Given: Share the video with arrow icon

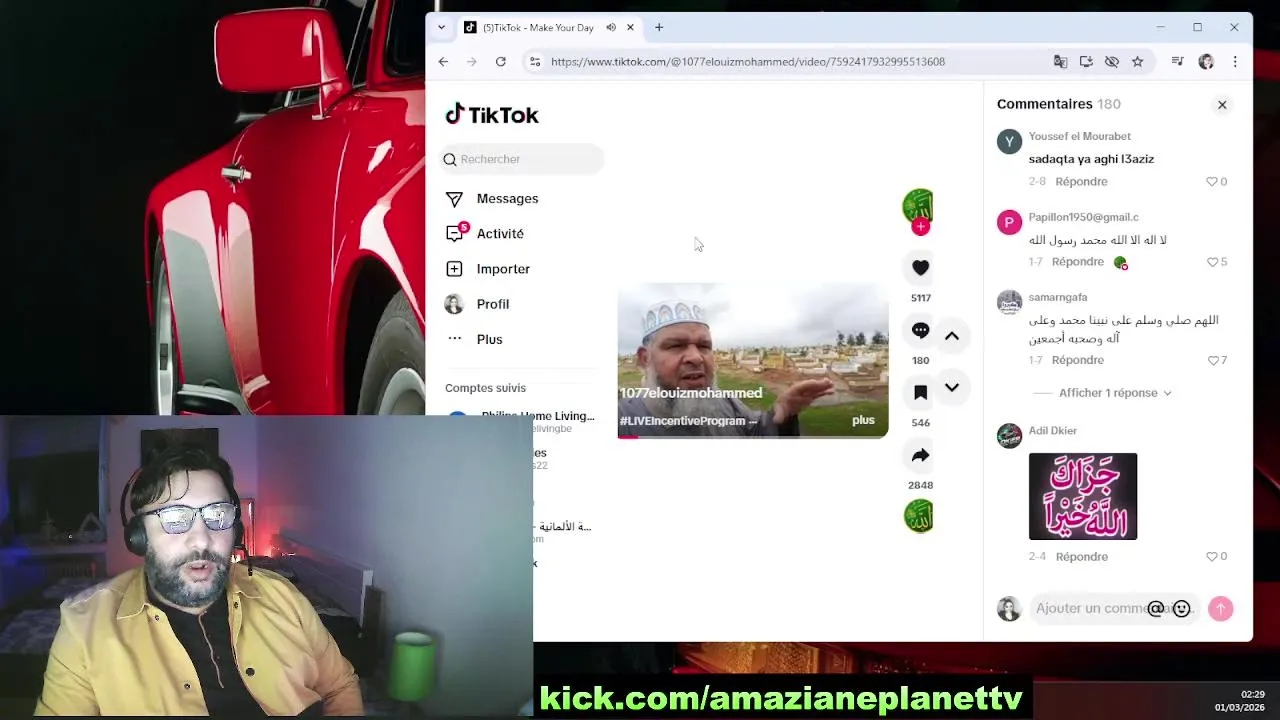Looking at the screenshot, I should click(920, 455).
